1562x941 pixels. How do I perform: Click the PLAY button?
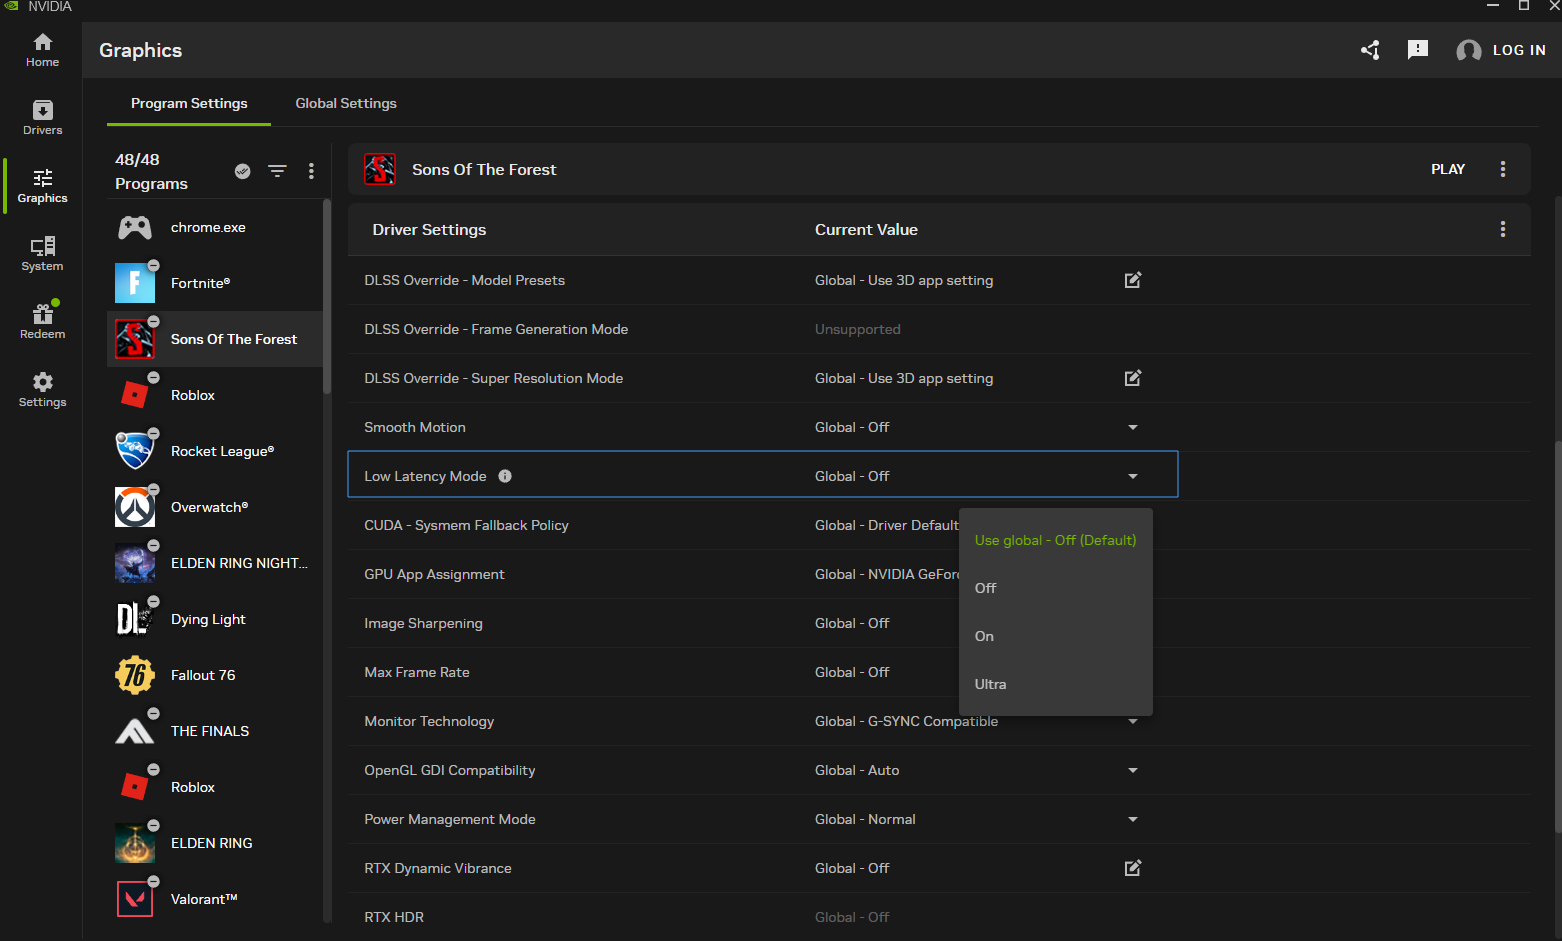tap(1447, 169)
